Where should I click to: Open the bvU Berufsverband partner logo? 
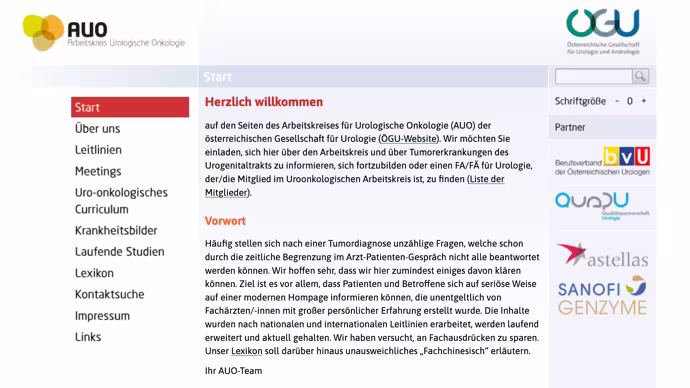click(602, 161)
